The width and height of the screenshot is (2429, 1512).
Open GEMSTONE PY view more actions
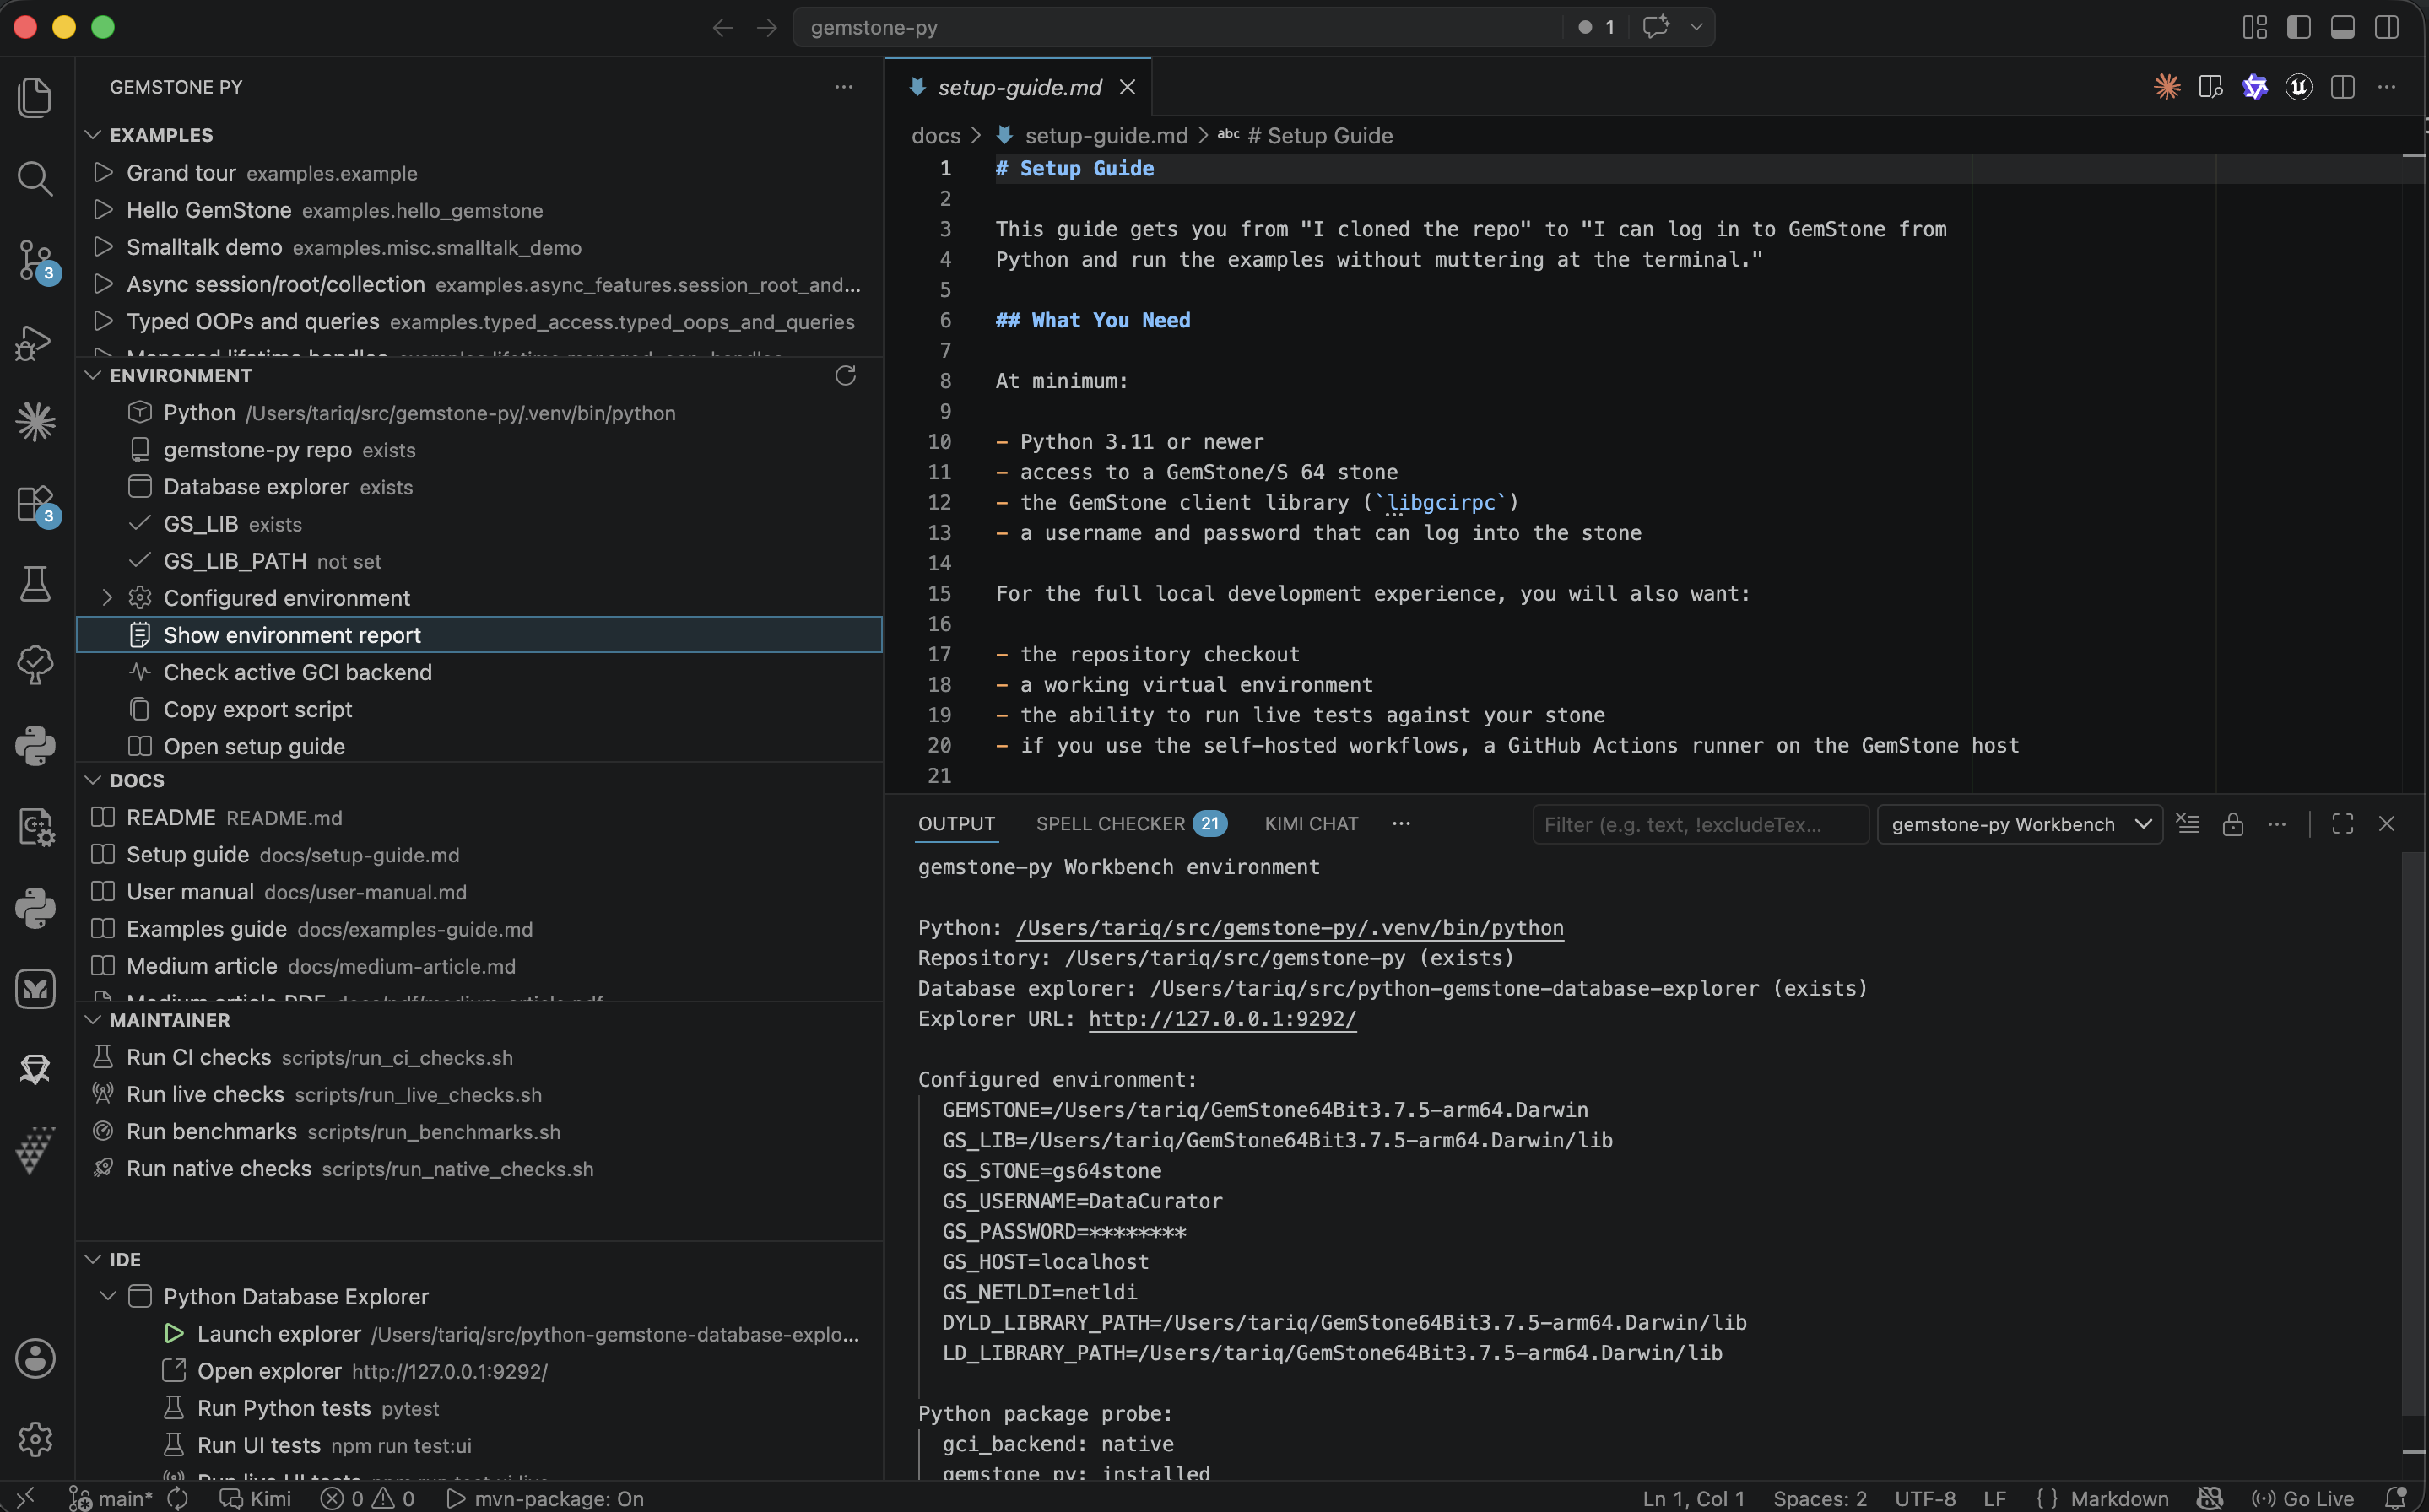tap(844, 87)
